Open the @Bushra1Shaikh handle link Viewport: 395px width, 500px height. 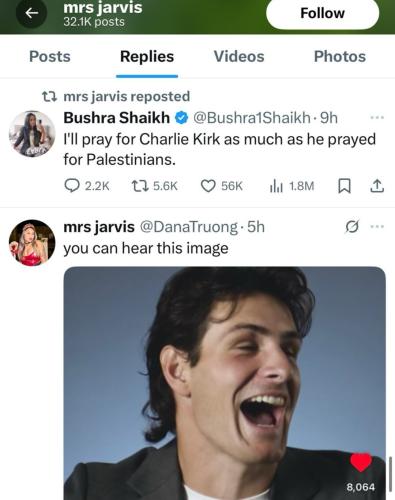pyautogui.click(x=252, y=118)
